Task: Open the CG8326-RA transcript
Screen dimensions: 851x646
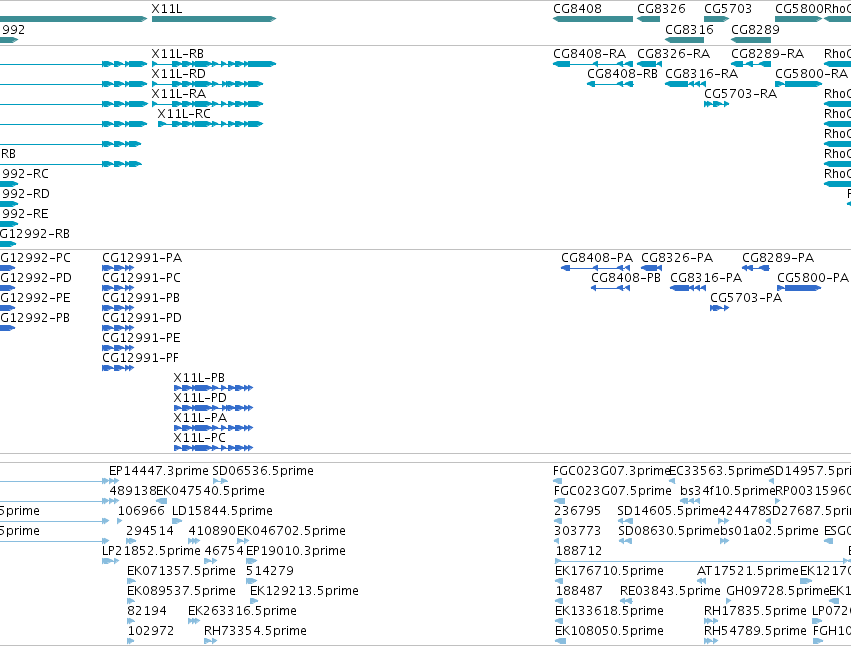Action: [650, 64]
